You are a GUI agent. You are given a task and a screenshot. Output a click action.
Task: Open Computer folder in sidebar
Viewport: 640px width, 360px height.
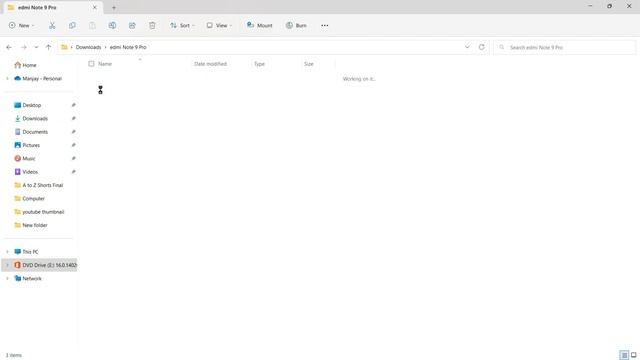tap(29, 198)
